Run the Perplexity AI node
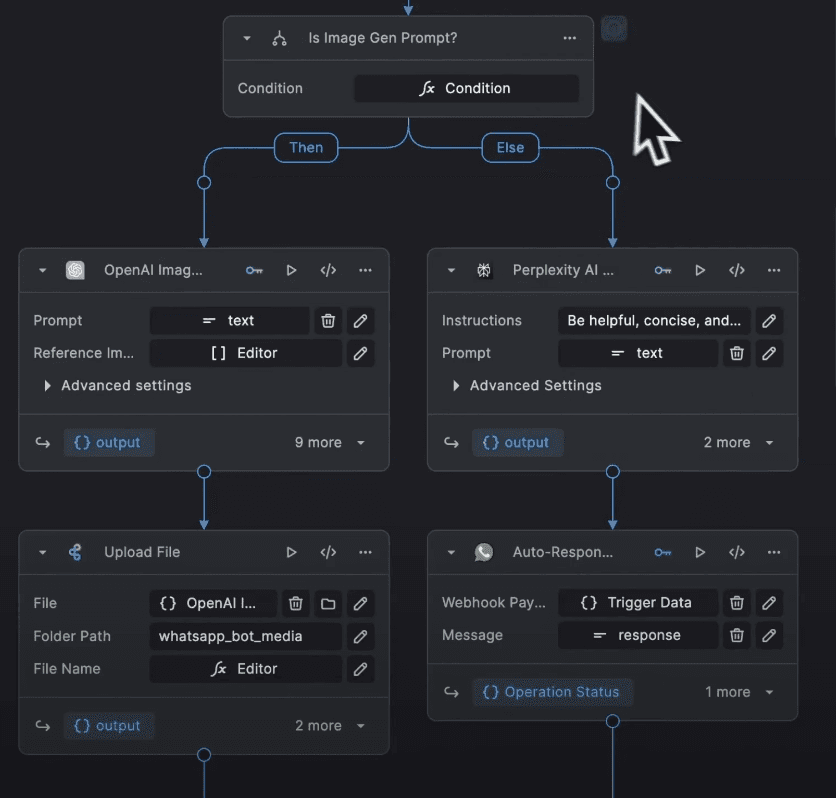Image resolution: width=836 pixels, height=798 pixels. click(x=700, y=270)
